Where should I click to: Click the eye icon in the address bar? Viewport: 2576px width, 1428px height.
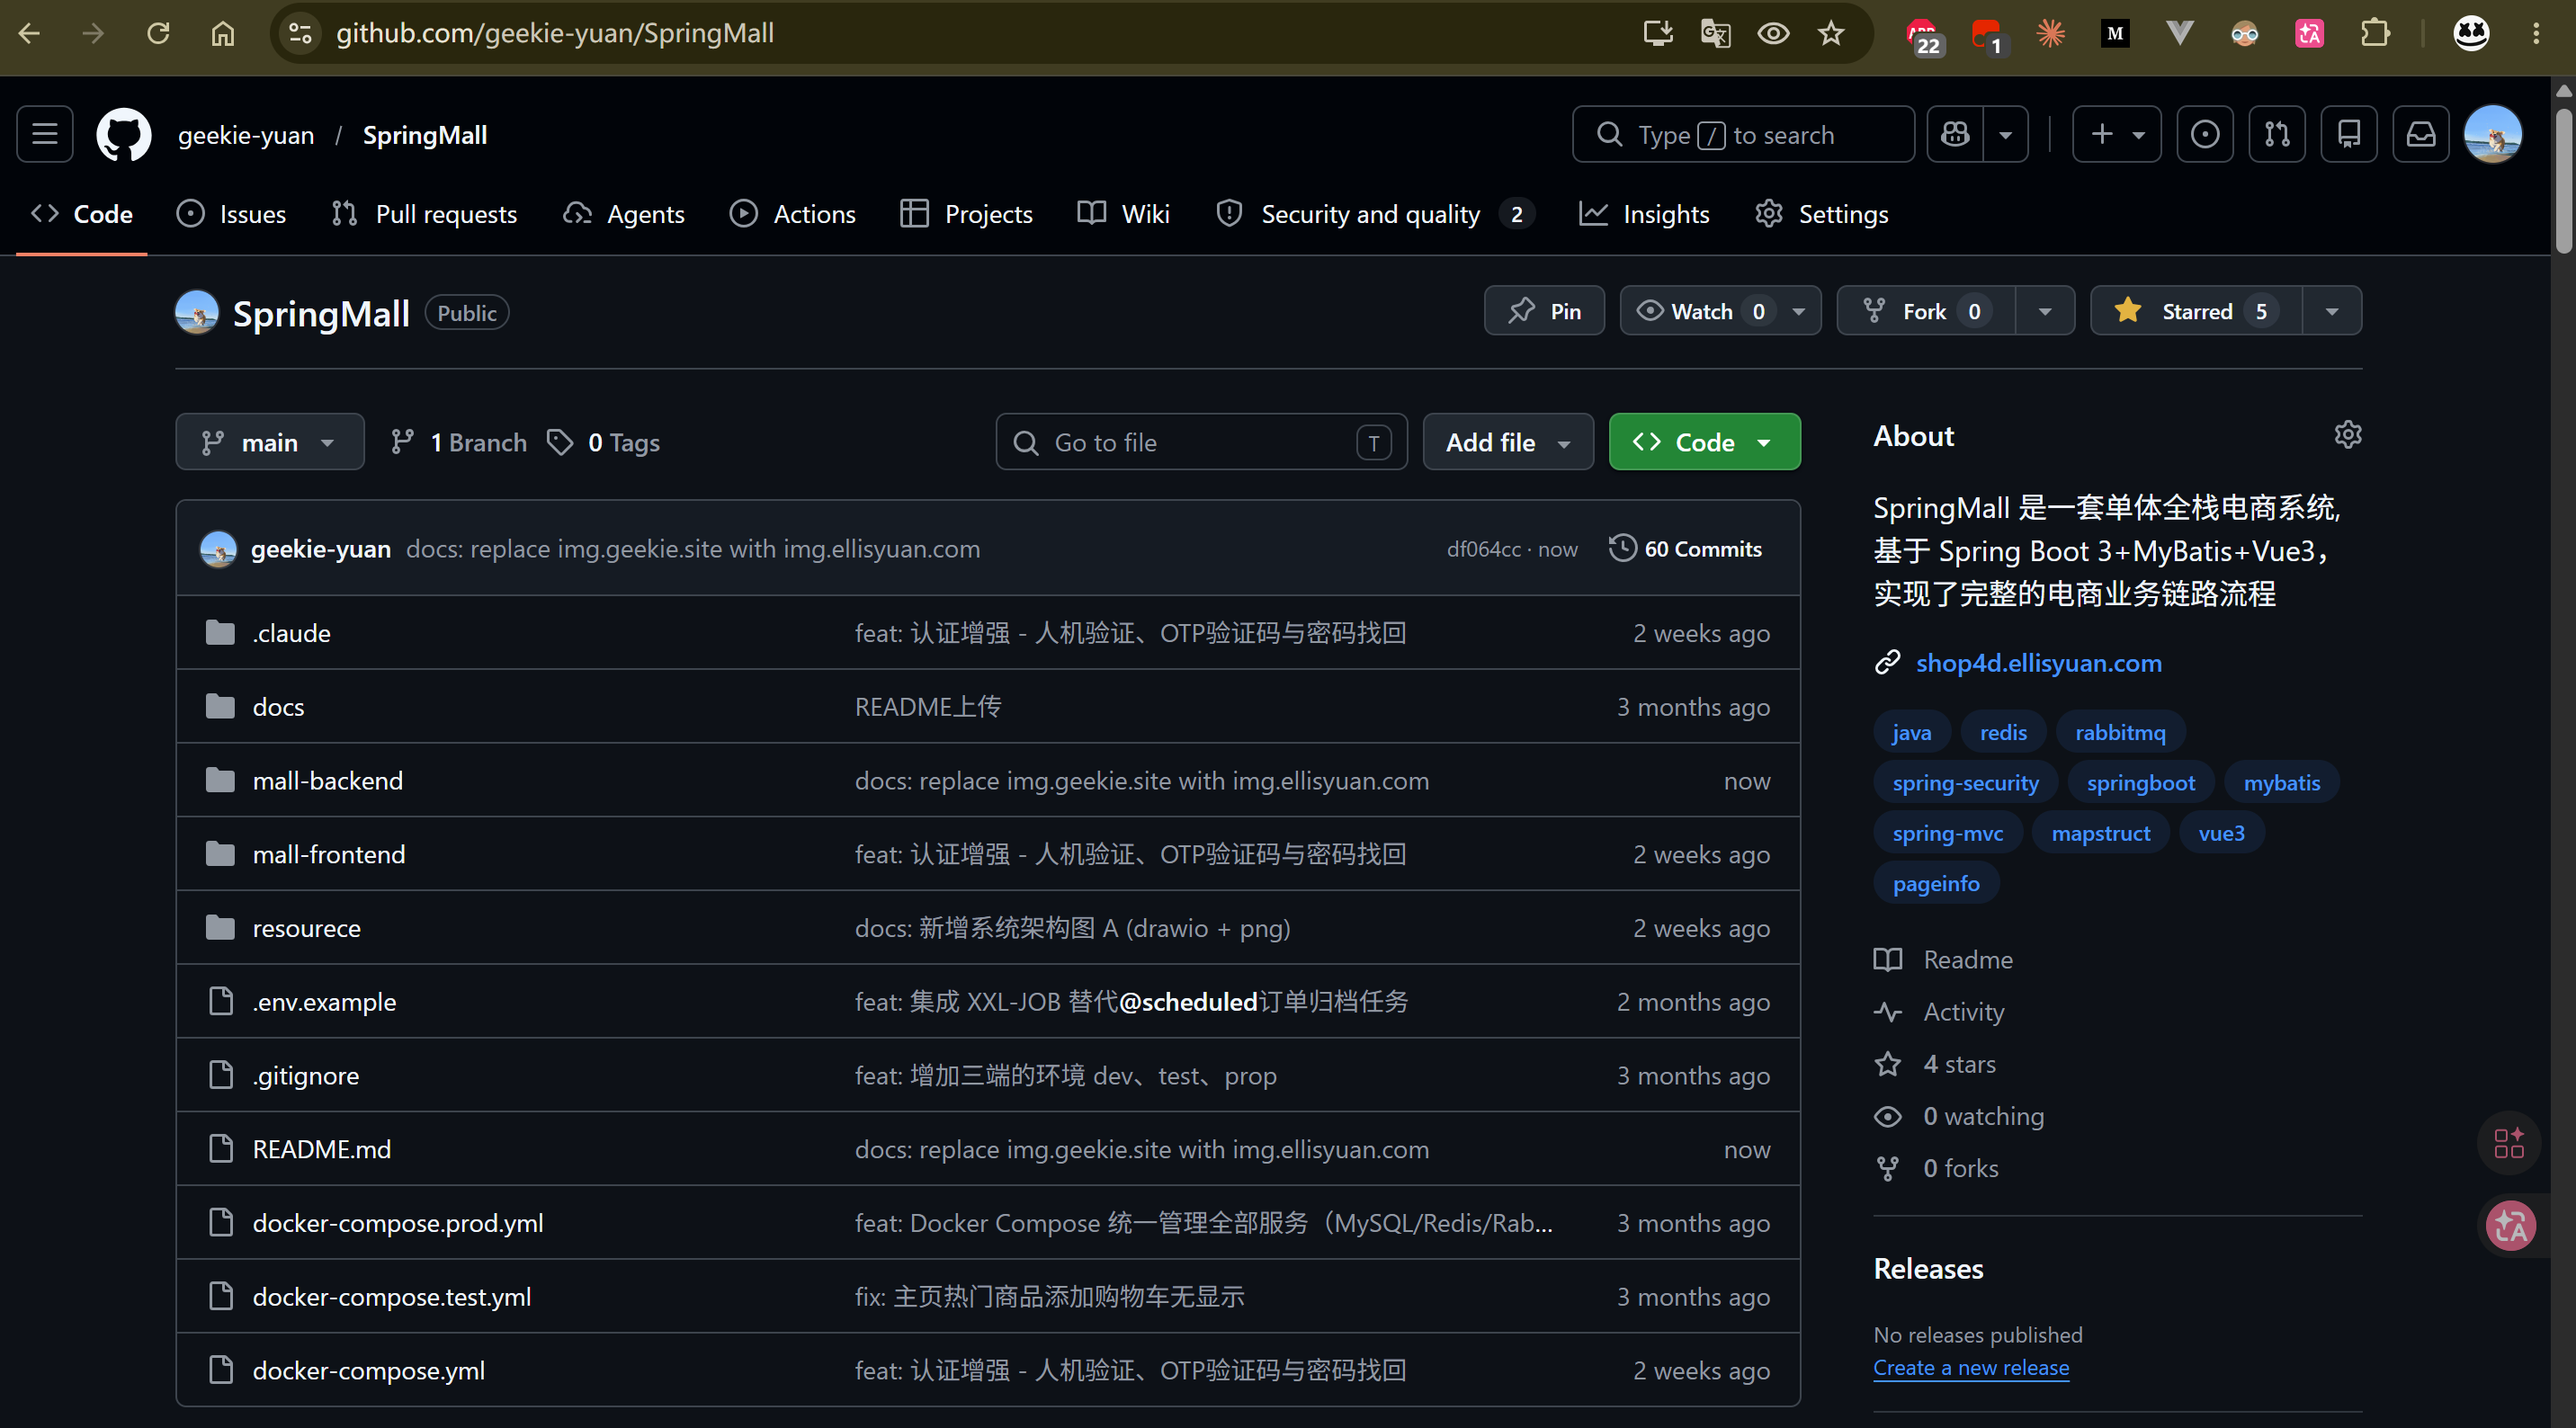1773,33
